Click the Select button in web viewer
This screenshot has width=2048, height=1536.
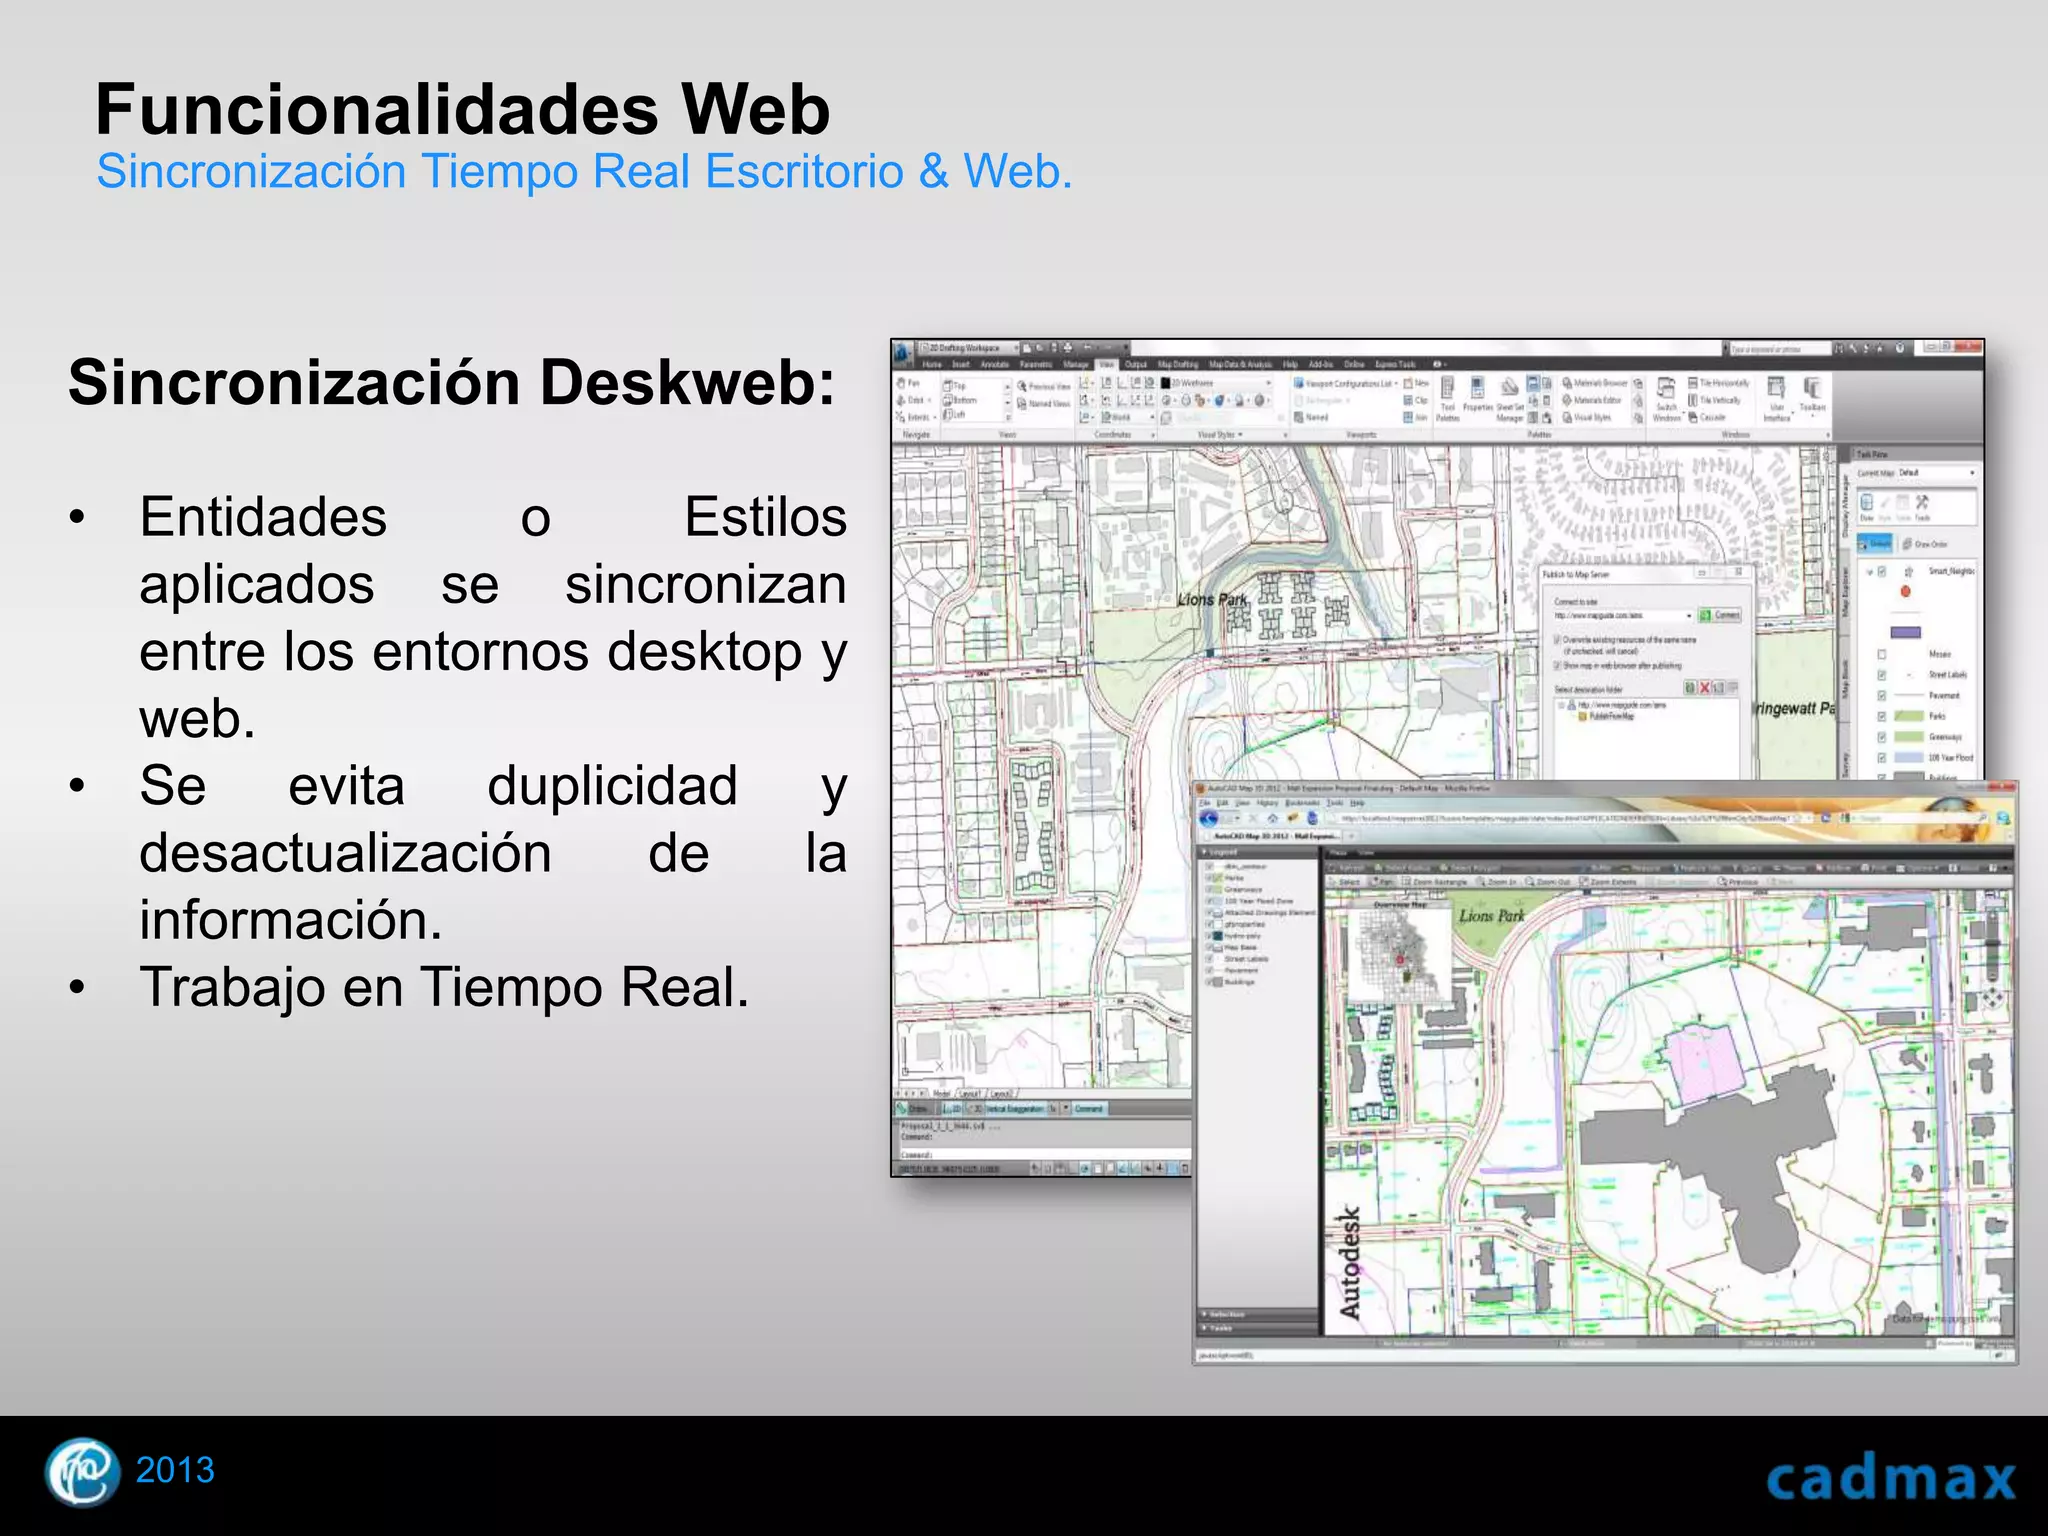(x=1344, y=882)
